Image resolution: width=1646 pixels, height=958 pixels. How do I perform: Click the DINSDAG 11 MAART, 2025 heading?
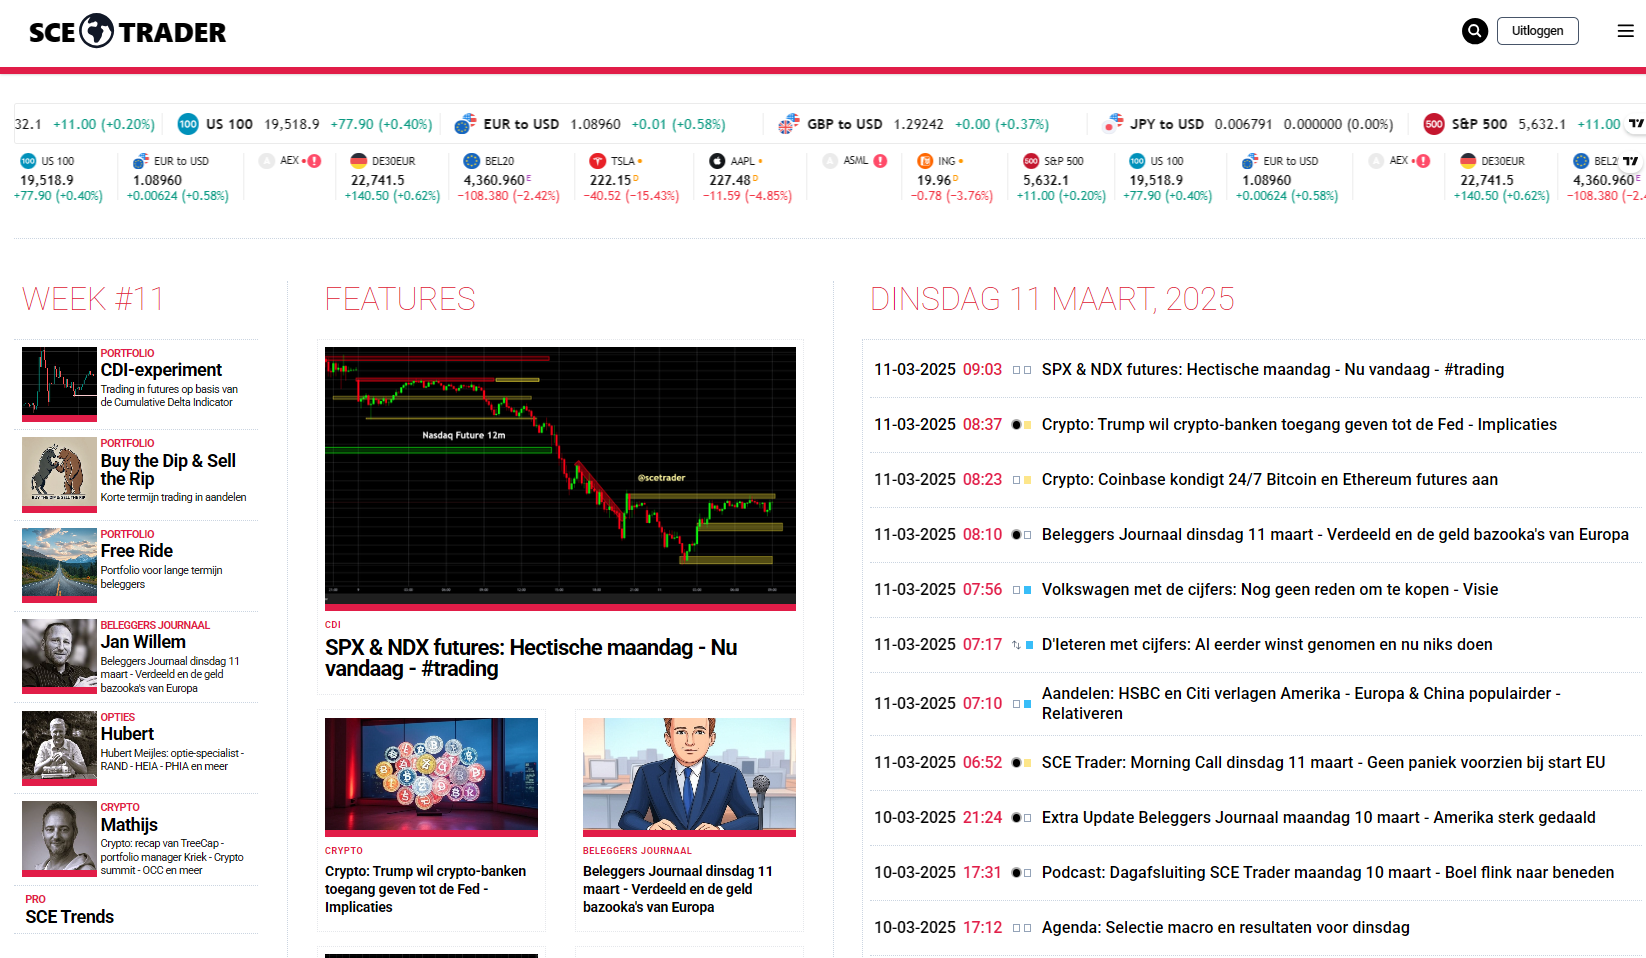point(1052,299)
